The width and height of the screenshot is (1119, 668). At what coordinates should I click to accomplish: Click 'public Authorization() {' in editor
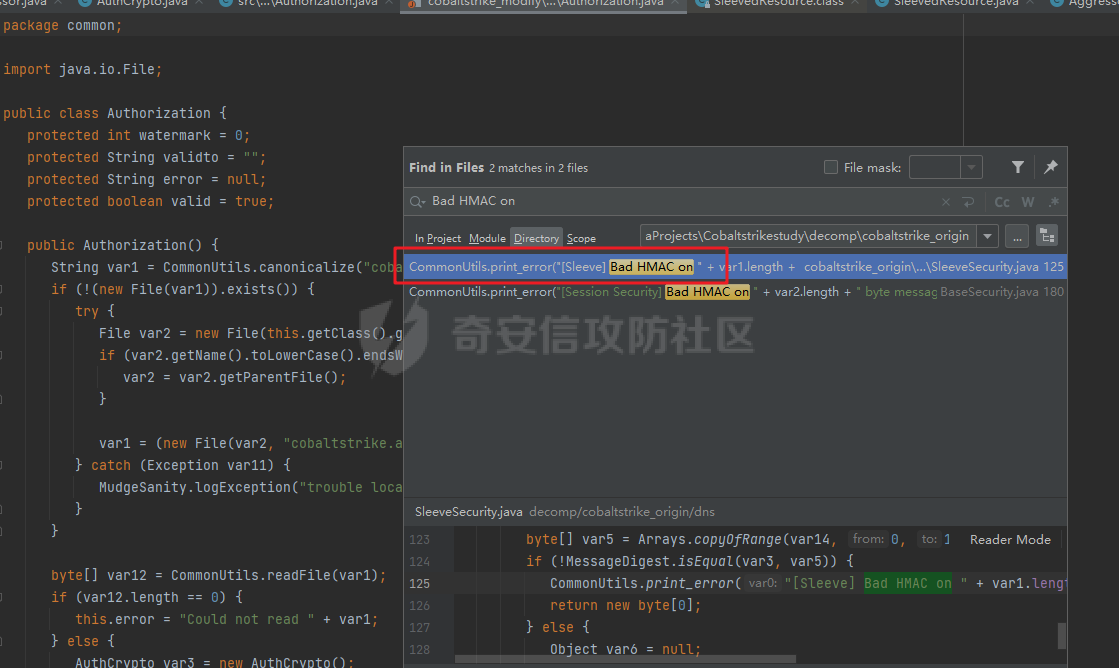[x=123, y=246]
